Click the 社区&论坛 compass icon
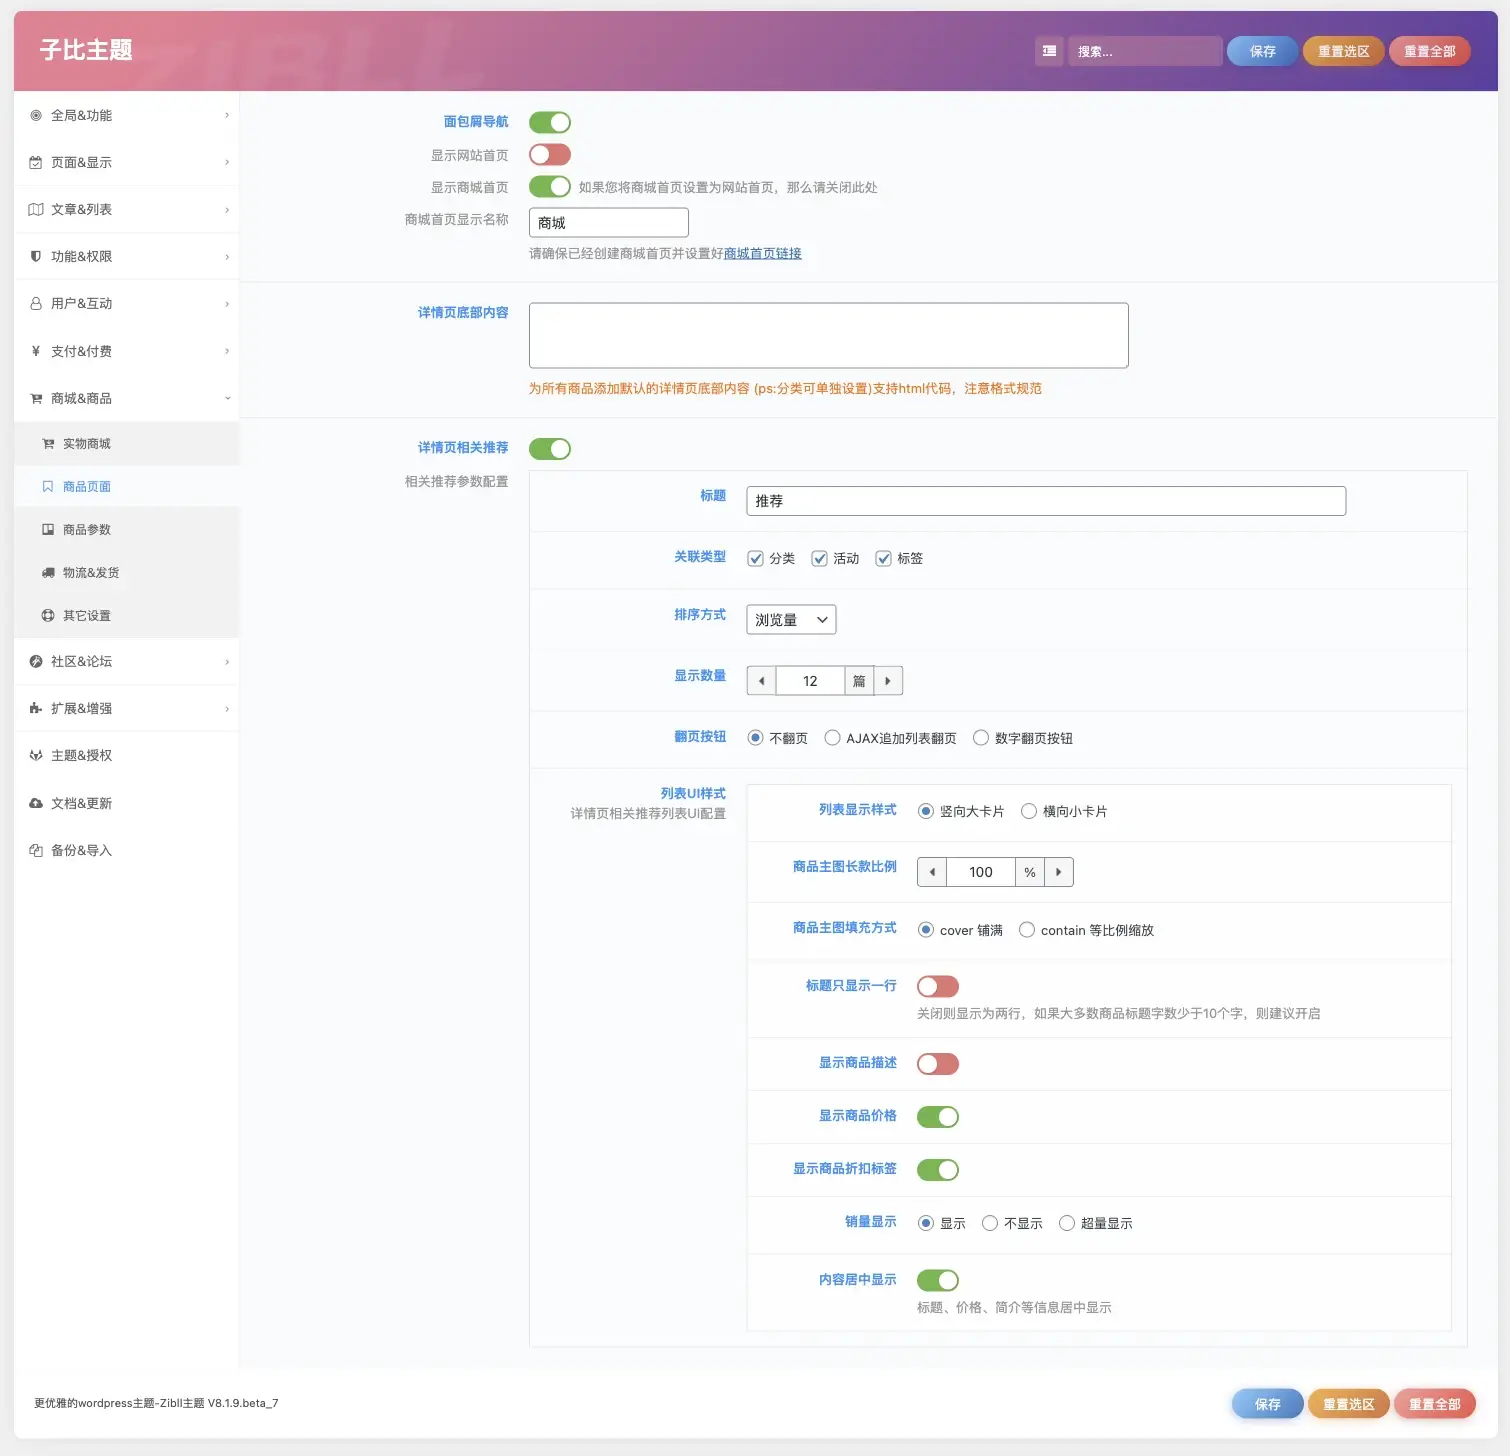1510x1456 pixels. pos(36,662)
